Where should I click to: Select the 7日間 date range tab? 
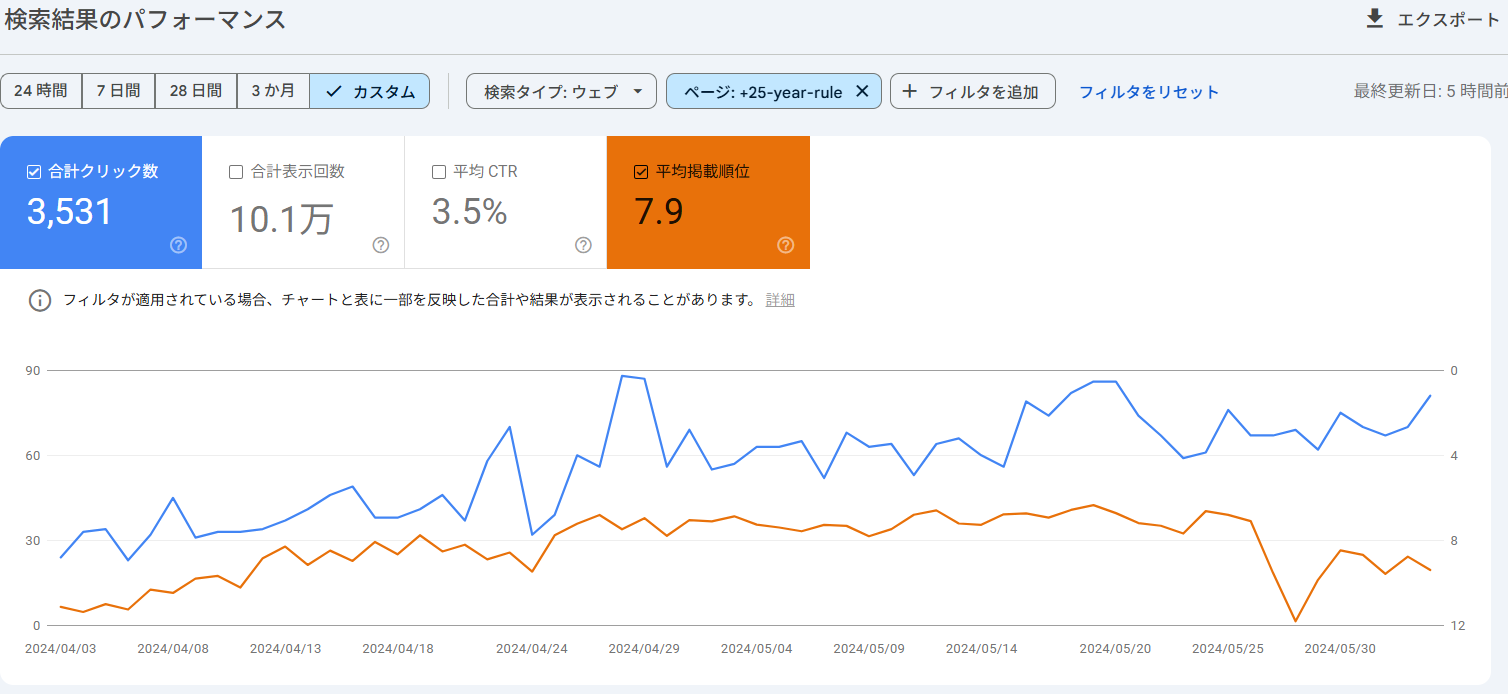pyautogui.click(x=118, y=90)
